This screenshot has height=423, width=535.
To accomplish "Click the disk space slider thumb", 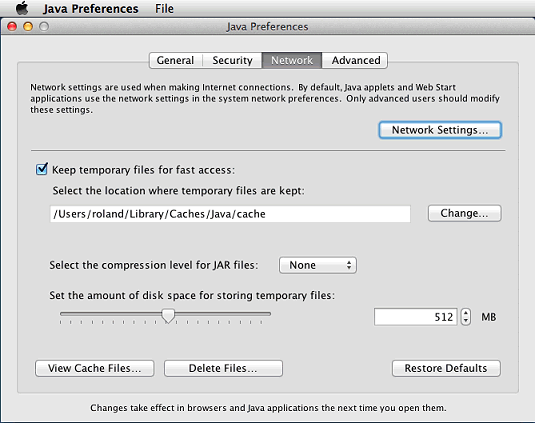I will tap(168, 316).
